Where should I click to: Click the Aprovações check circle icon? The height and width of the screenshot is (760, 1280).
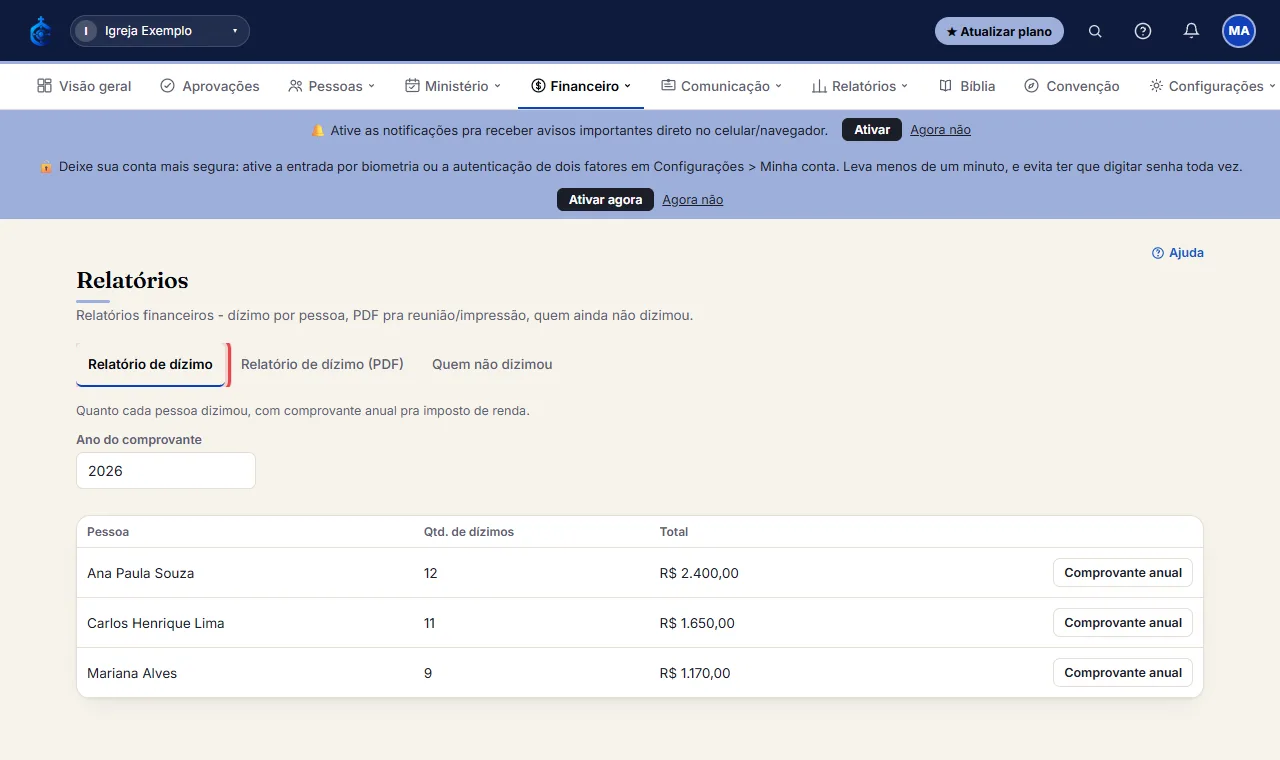pyautogui.click(x=168, y=86)
